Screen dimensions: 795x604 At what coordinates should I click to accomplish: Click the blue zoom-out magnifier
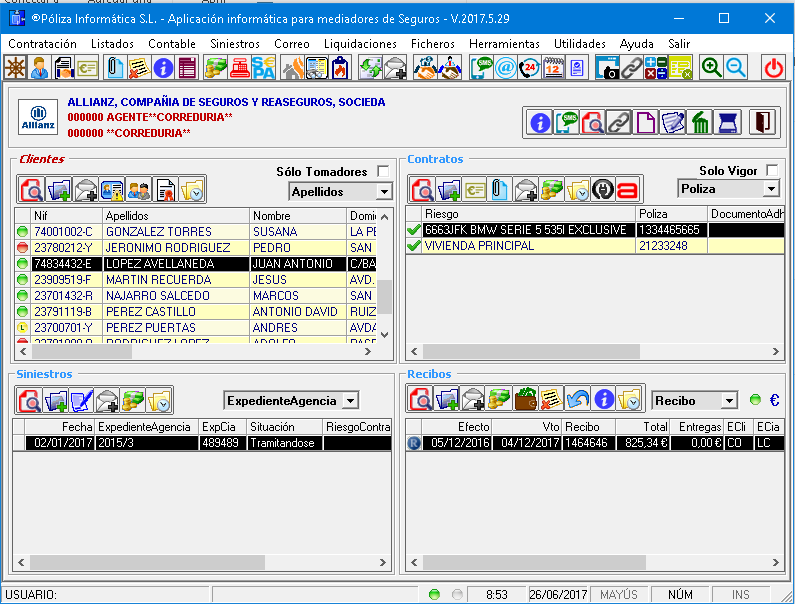point(735,67)
